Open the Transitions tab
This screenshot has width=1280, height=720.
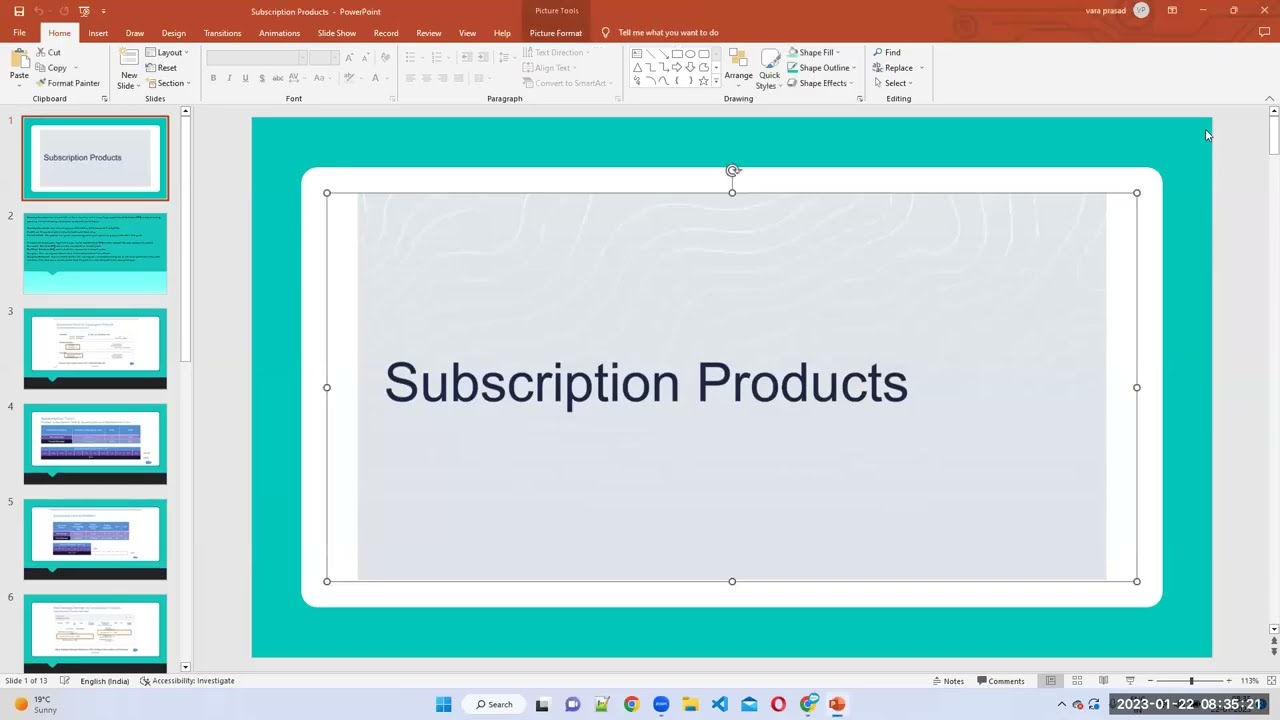pyautogui.click(x=222, y=33)
